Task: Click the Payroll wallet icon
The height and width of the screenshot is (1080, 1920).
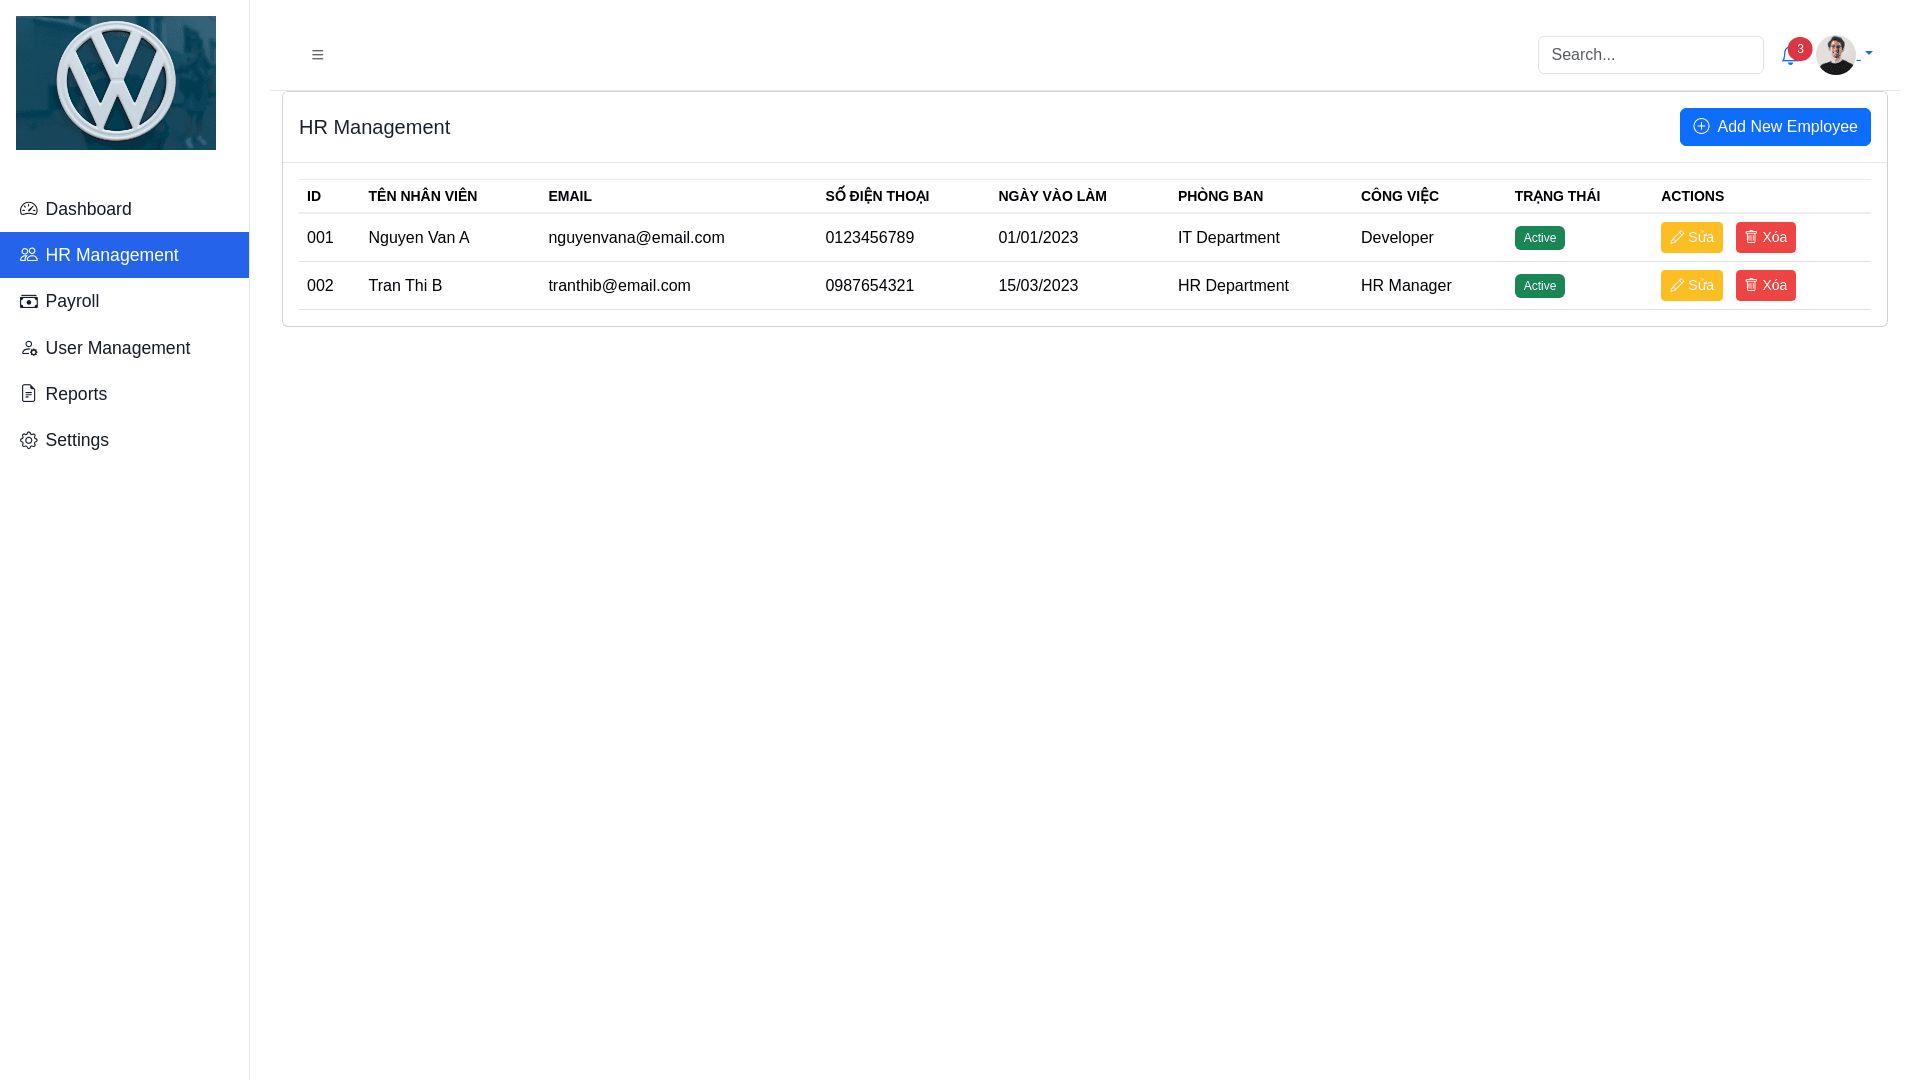Action: point(28,301)
